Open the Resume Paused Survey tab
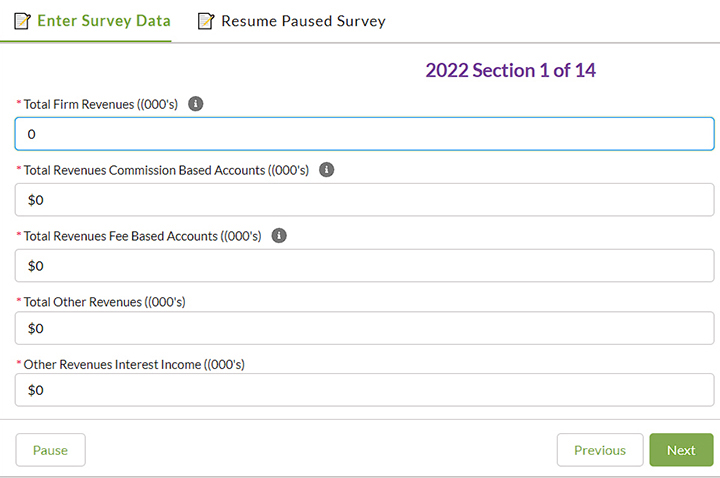Image resolution: width=720 pixels, height=478 pixels. coord(303,21)
